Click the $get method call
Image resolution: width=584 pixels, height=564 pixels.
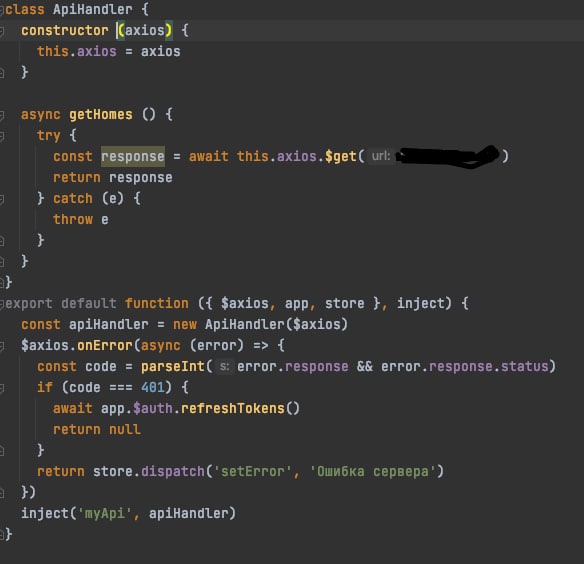[x=340, y=156]
